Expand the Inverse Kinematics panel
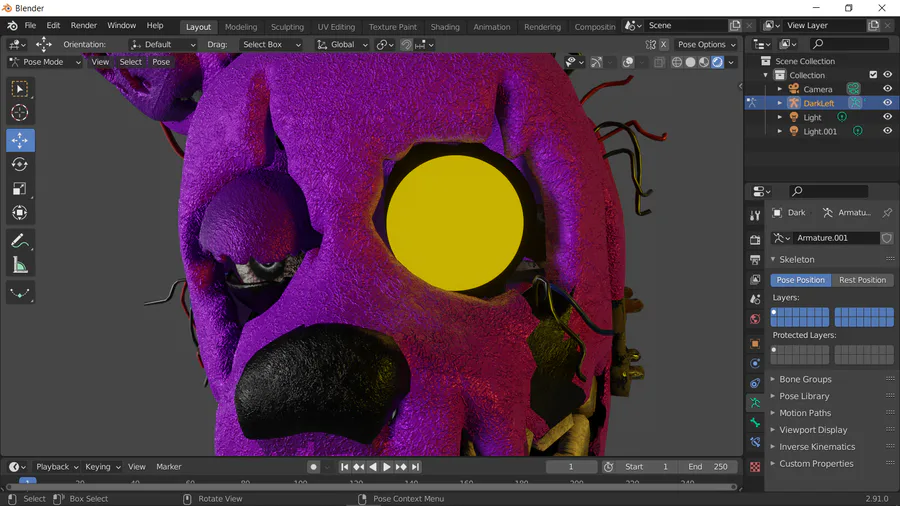This screenshot has width=900, height=506. click(x=817, y=447)
